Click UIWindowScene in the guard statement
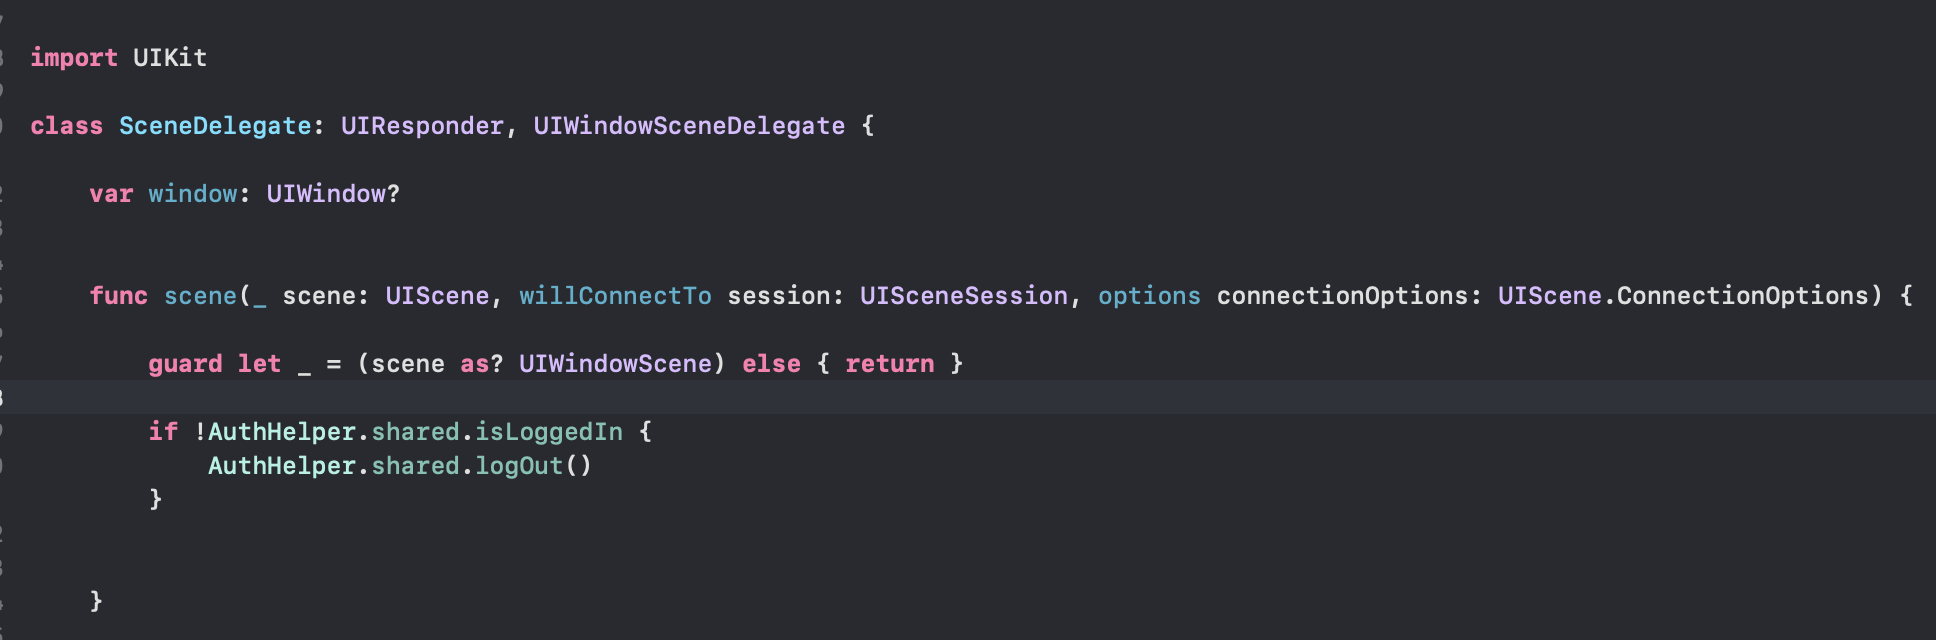This screenshot has width=1936, height=640. click(x=615, y=364)
